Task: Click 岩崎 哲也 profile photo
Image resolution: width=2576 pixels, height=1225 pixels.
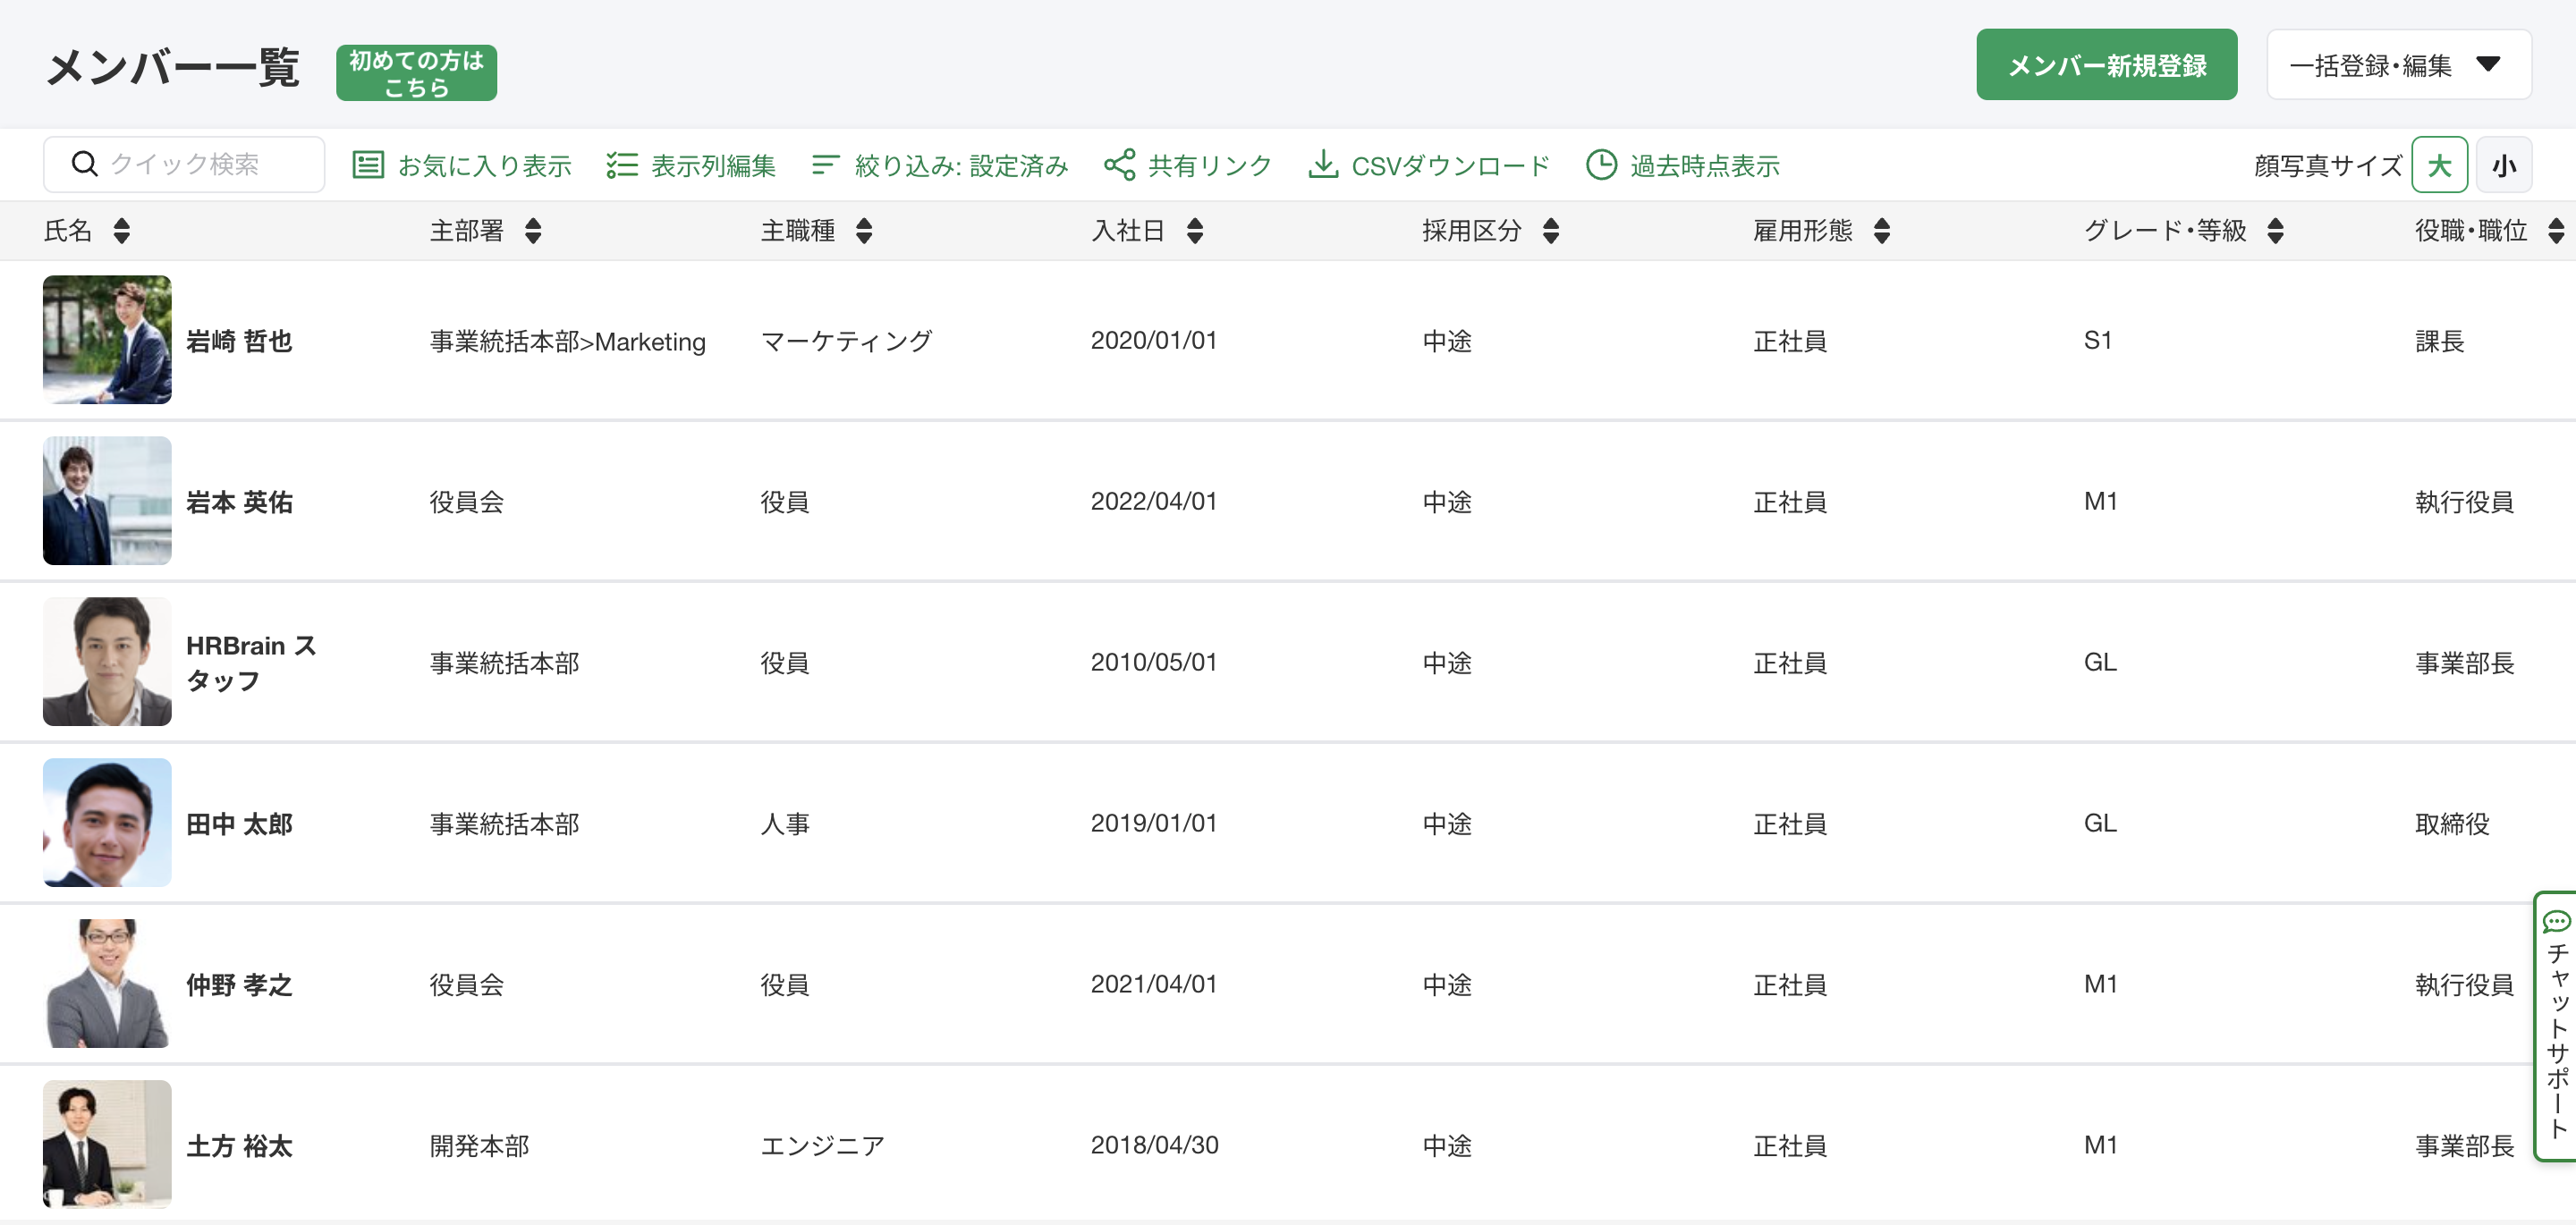Action: tap(107, 340)
